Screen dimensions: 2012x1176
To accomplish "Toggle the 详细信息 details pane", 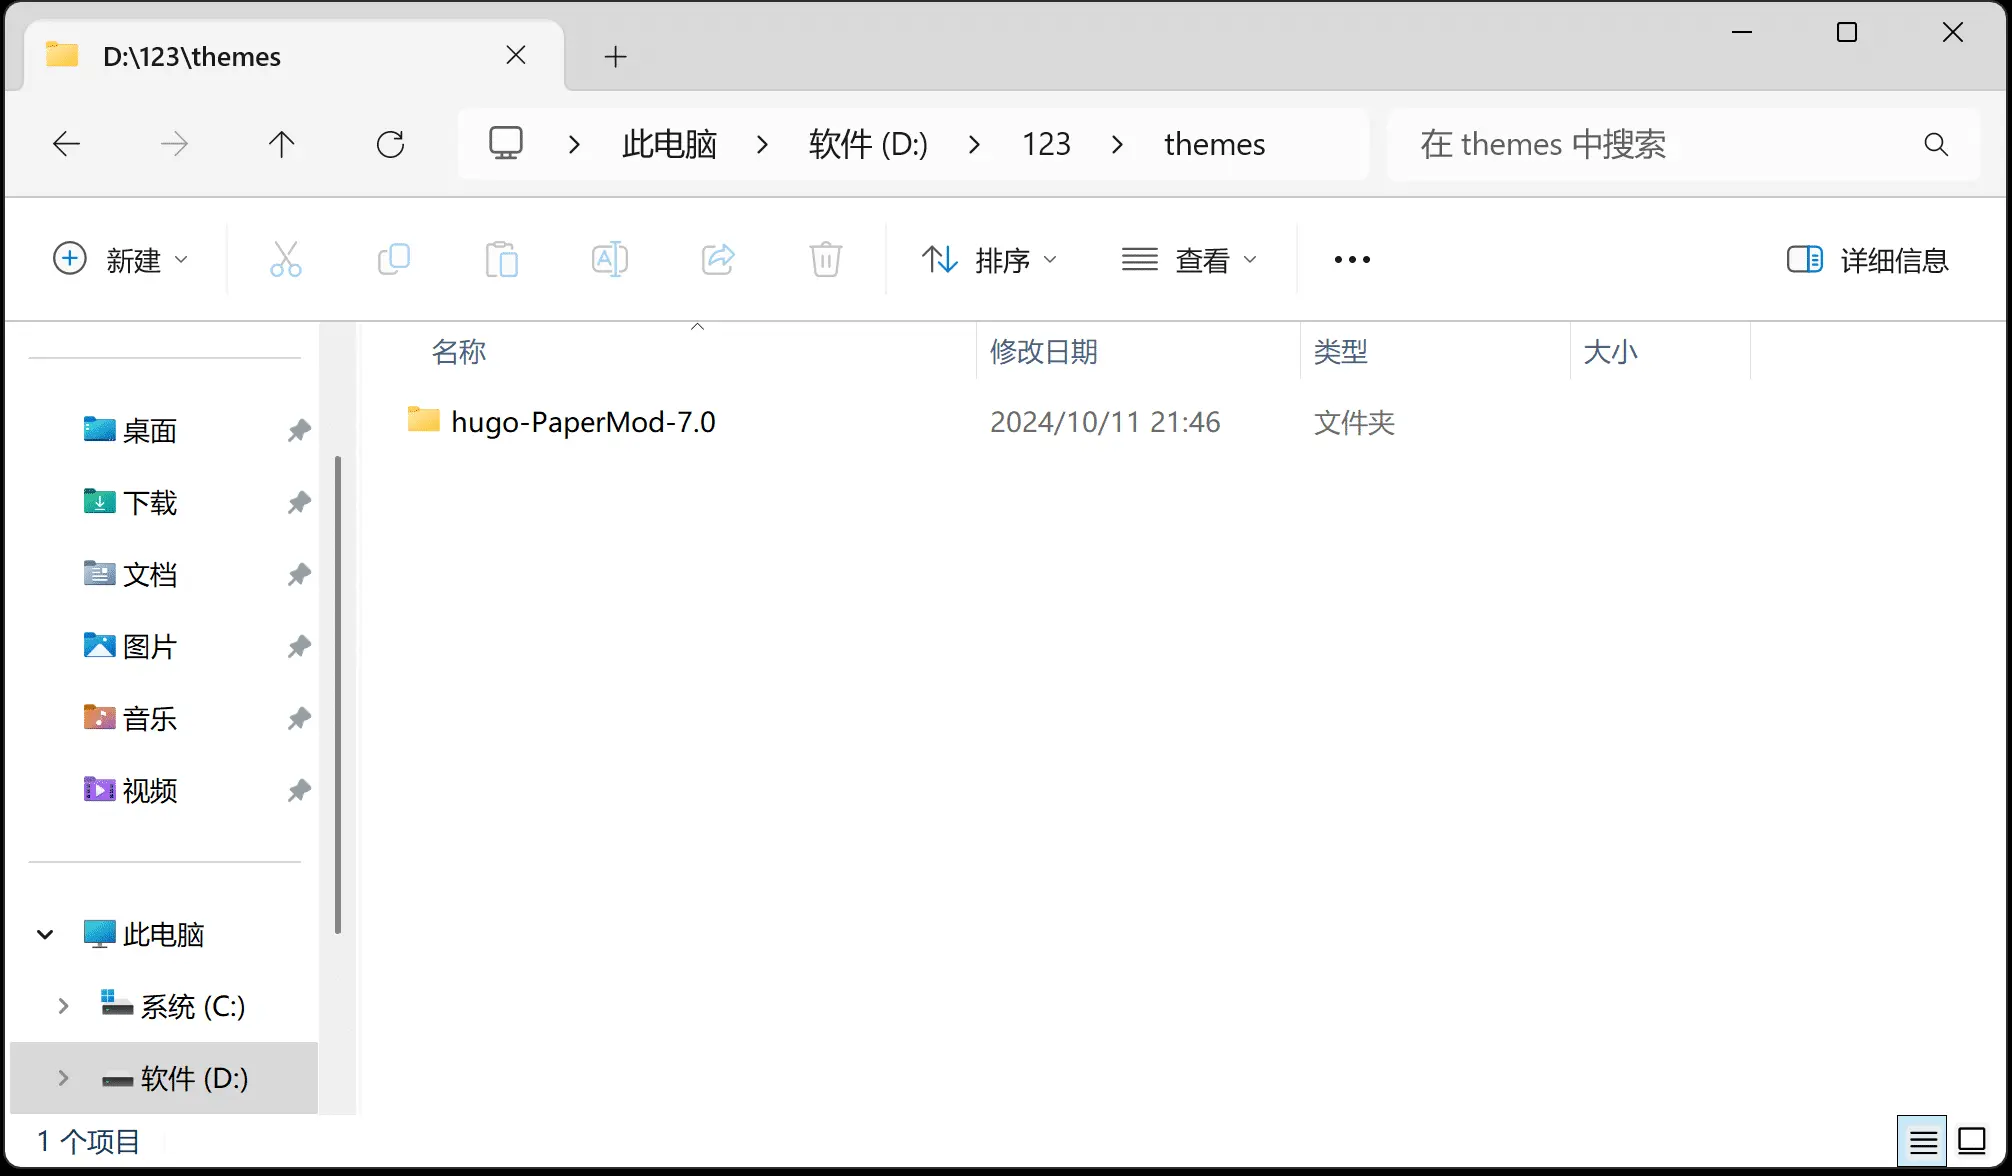I will tap(1867, 260).
